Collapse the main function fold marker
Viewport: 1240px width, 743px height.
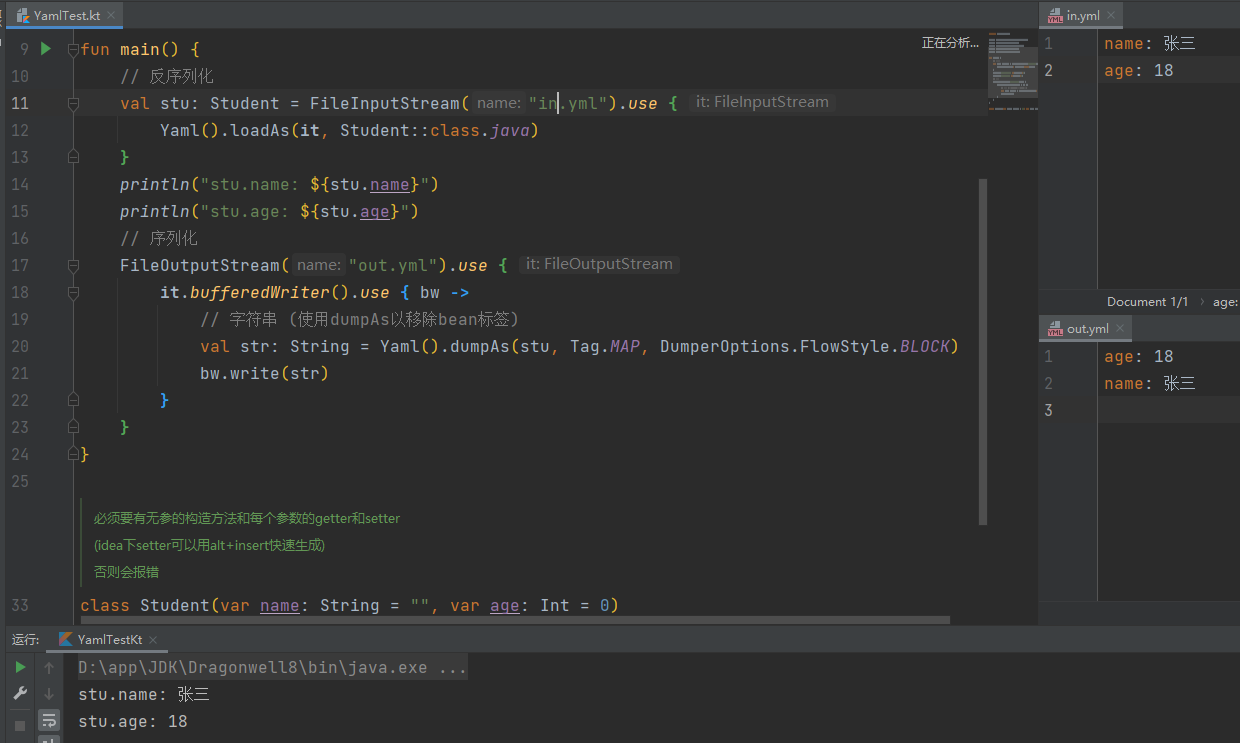(x=72, y=49)
